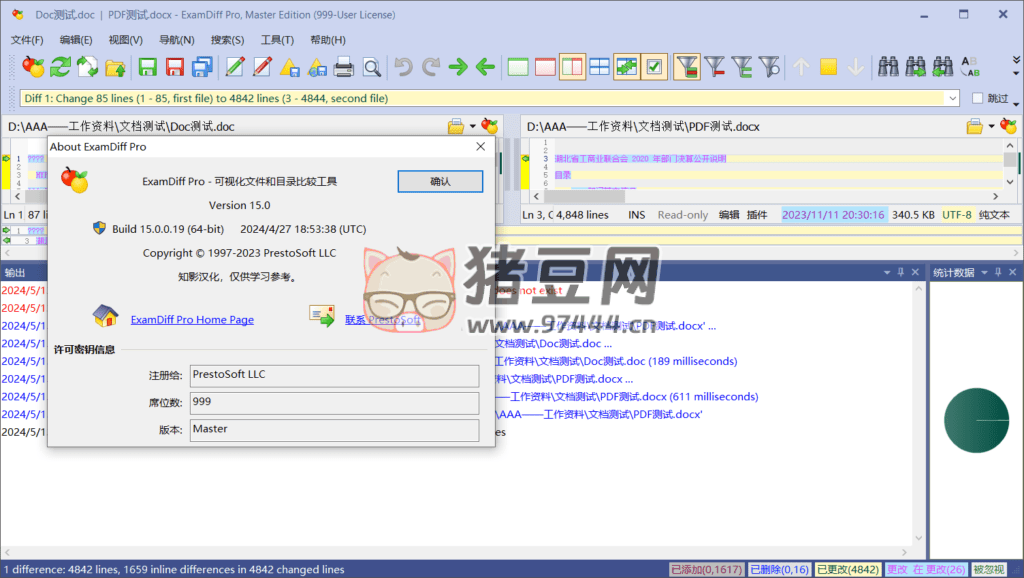The width and height of the screenshot is (1024, 578).
Task: Click the fourth filter funnel icon
Action: coord(769,67)
